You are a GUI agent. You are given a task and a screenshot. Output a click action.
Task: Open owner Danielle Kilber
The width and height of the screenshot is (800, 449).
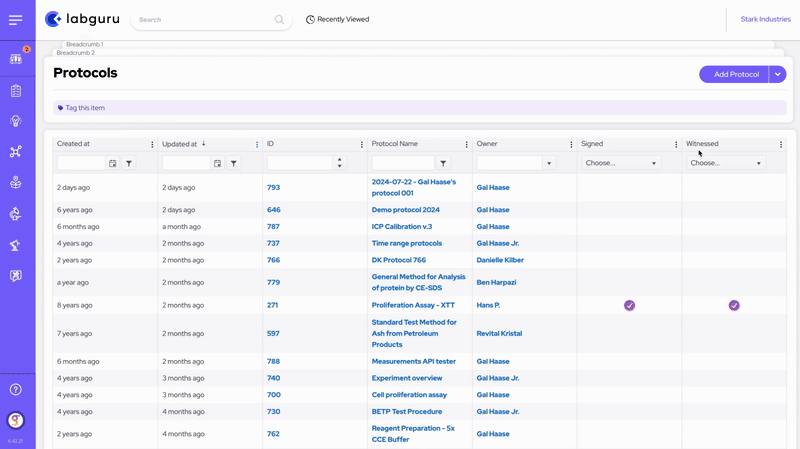[x=500, y=260]
